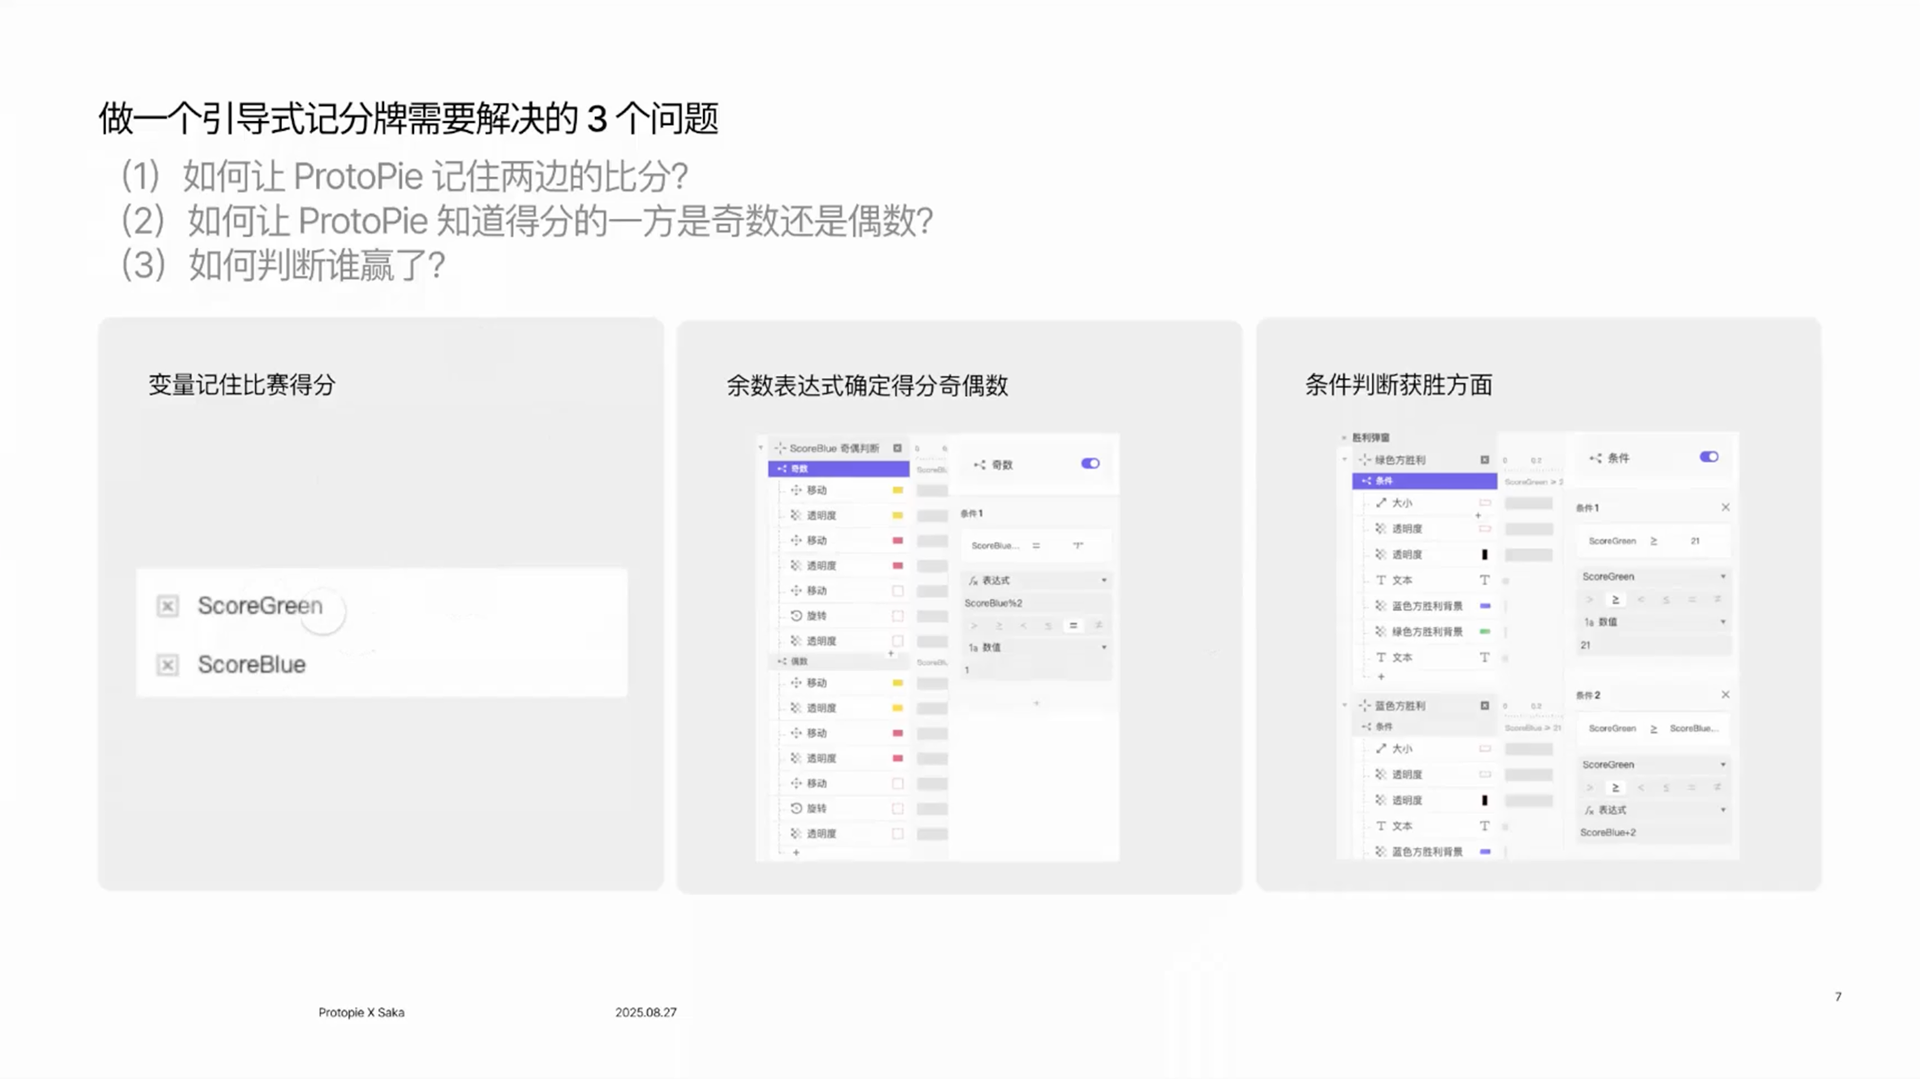Click the green 绿色方胜利背景 layer swatch
The height and width of the screenshot is (1080, 1920).
tap(1485, 632)
